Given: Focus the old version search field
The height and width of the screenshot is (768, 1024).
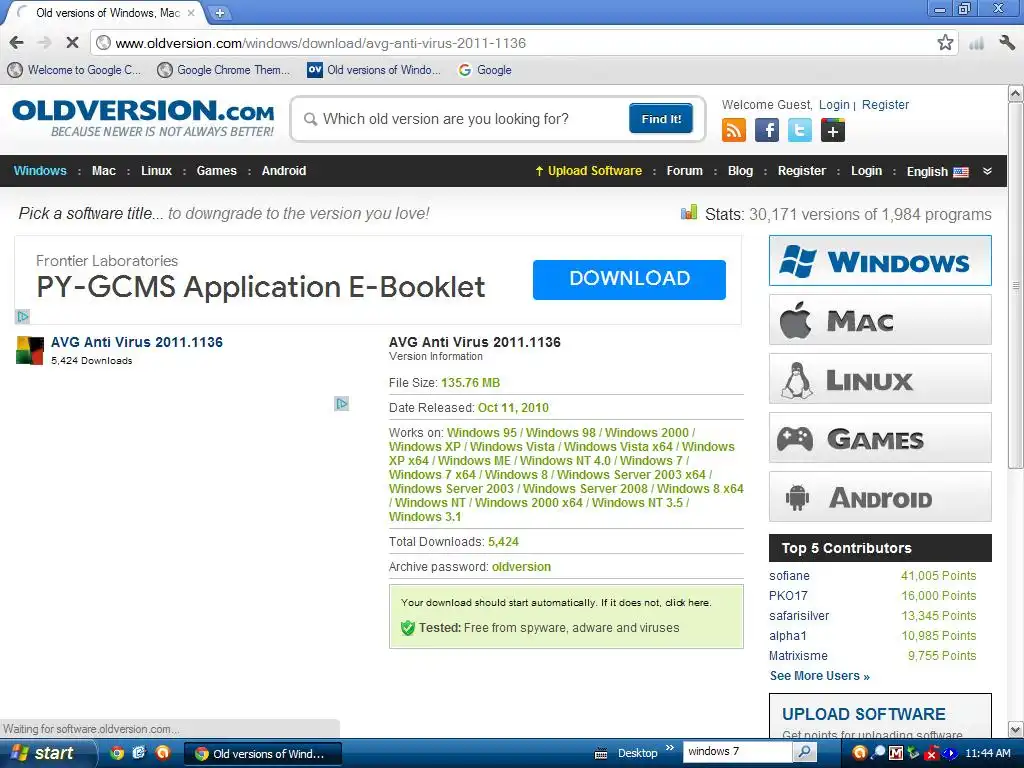Looking at the screenshot, I should [x=464, y=119].
